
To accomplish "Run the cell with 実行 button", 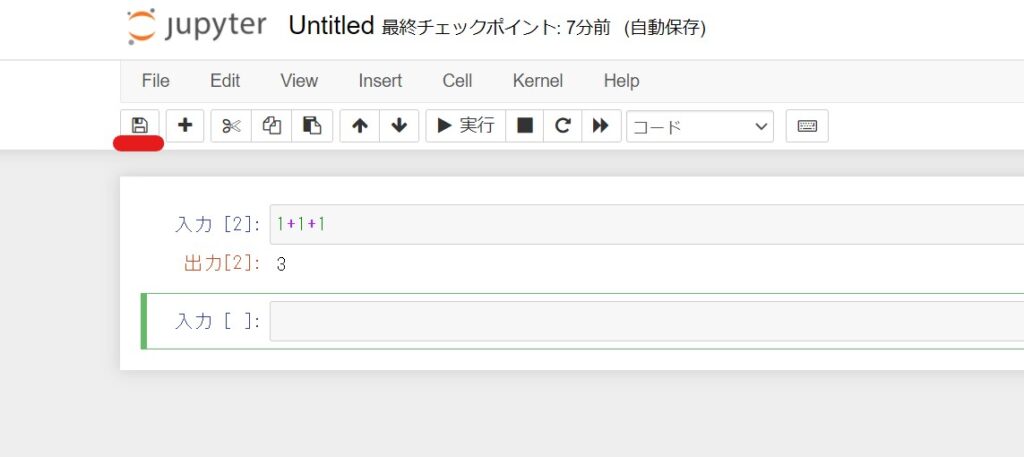I will (466, 125).
